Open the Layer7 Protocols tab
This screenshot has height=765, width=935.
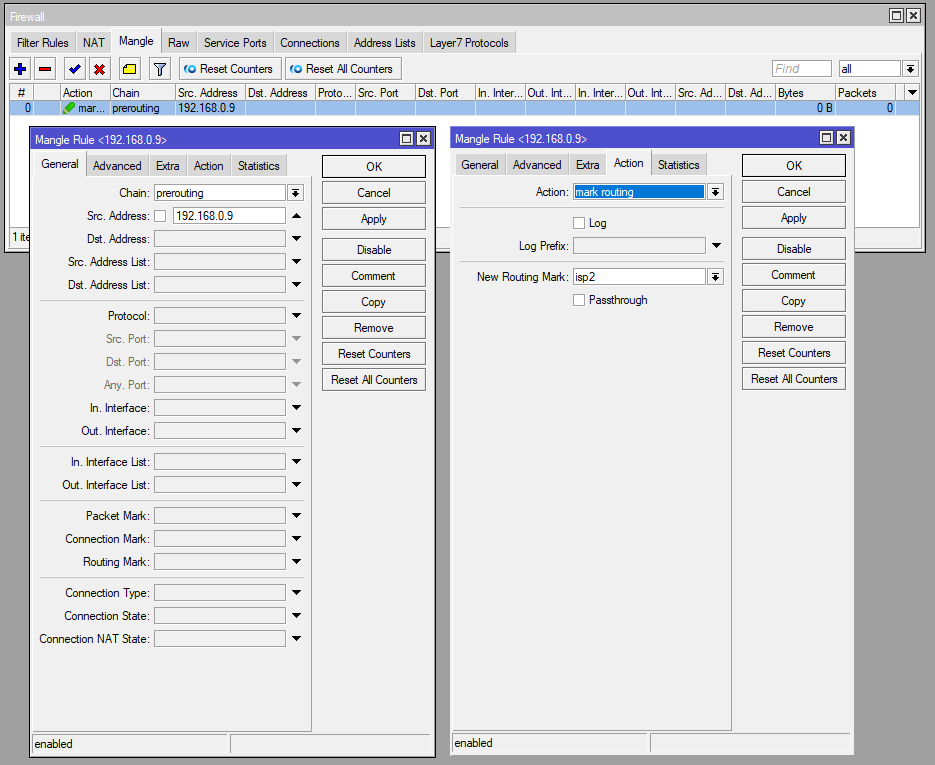pyautogui.click(x=469, y=43)
